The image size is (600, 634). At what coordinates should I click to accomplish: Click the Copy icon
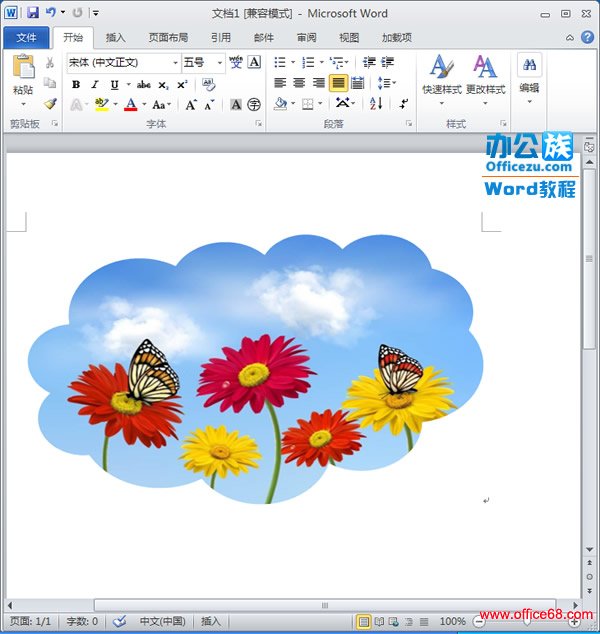50,83
